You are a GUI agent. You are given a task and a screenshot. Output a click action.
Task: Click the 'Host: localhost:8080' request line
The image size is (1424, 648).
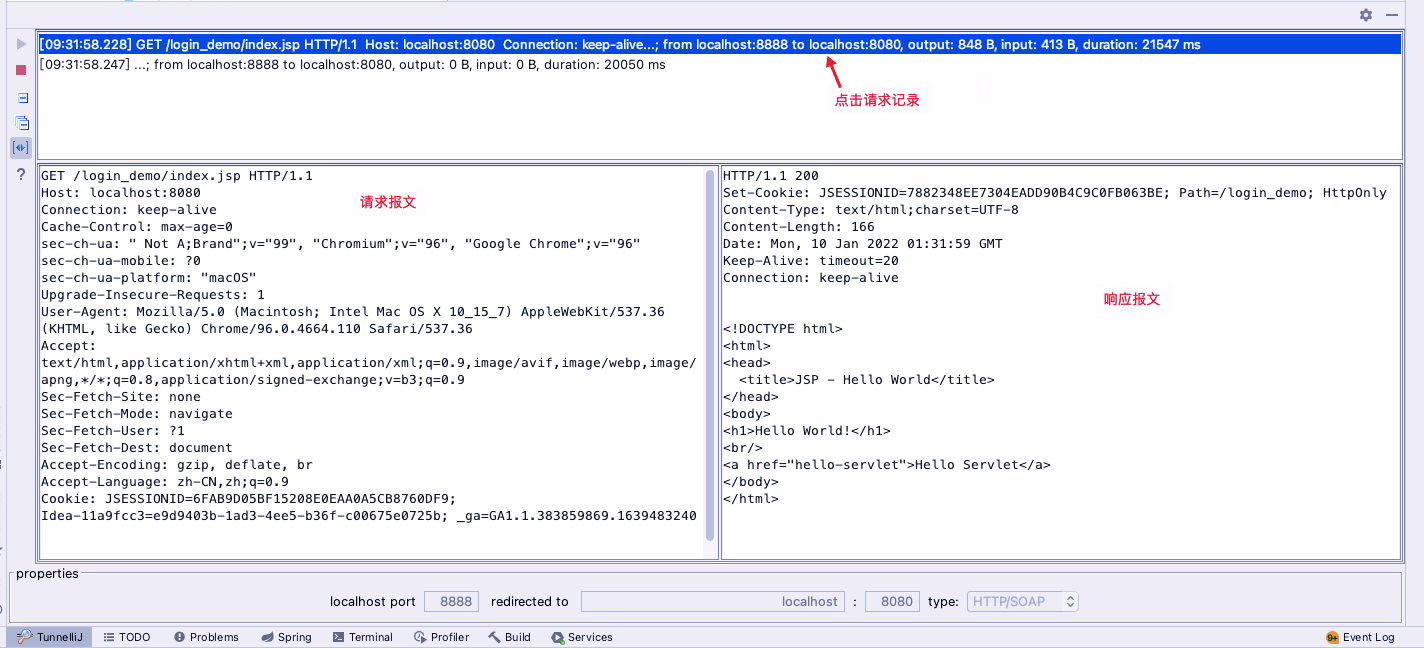pyautogui.click(x=121, y=193)
